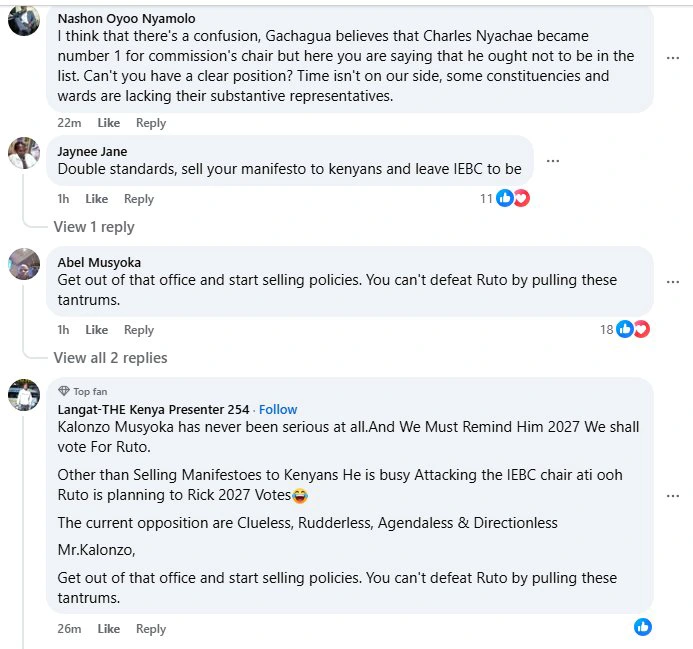Click Abel Musyoka's profile avatar
693x649 pixels.
point(24,264)
